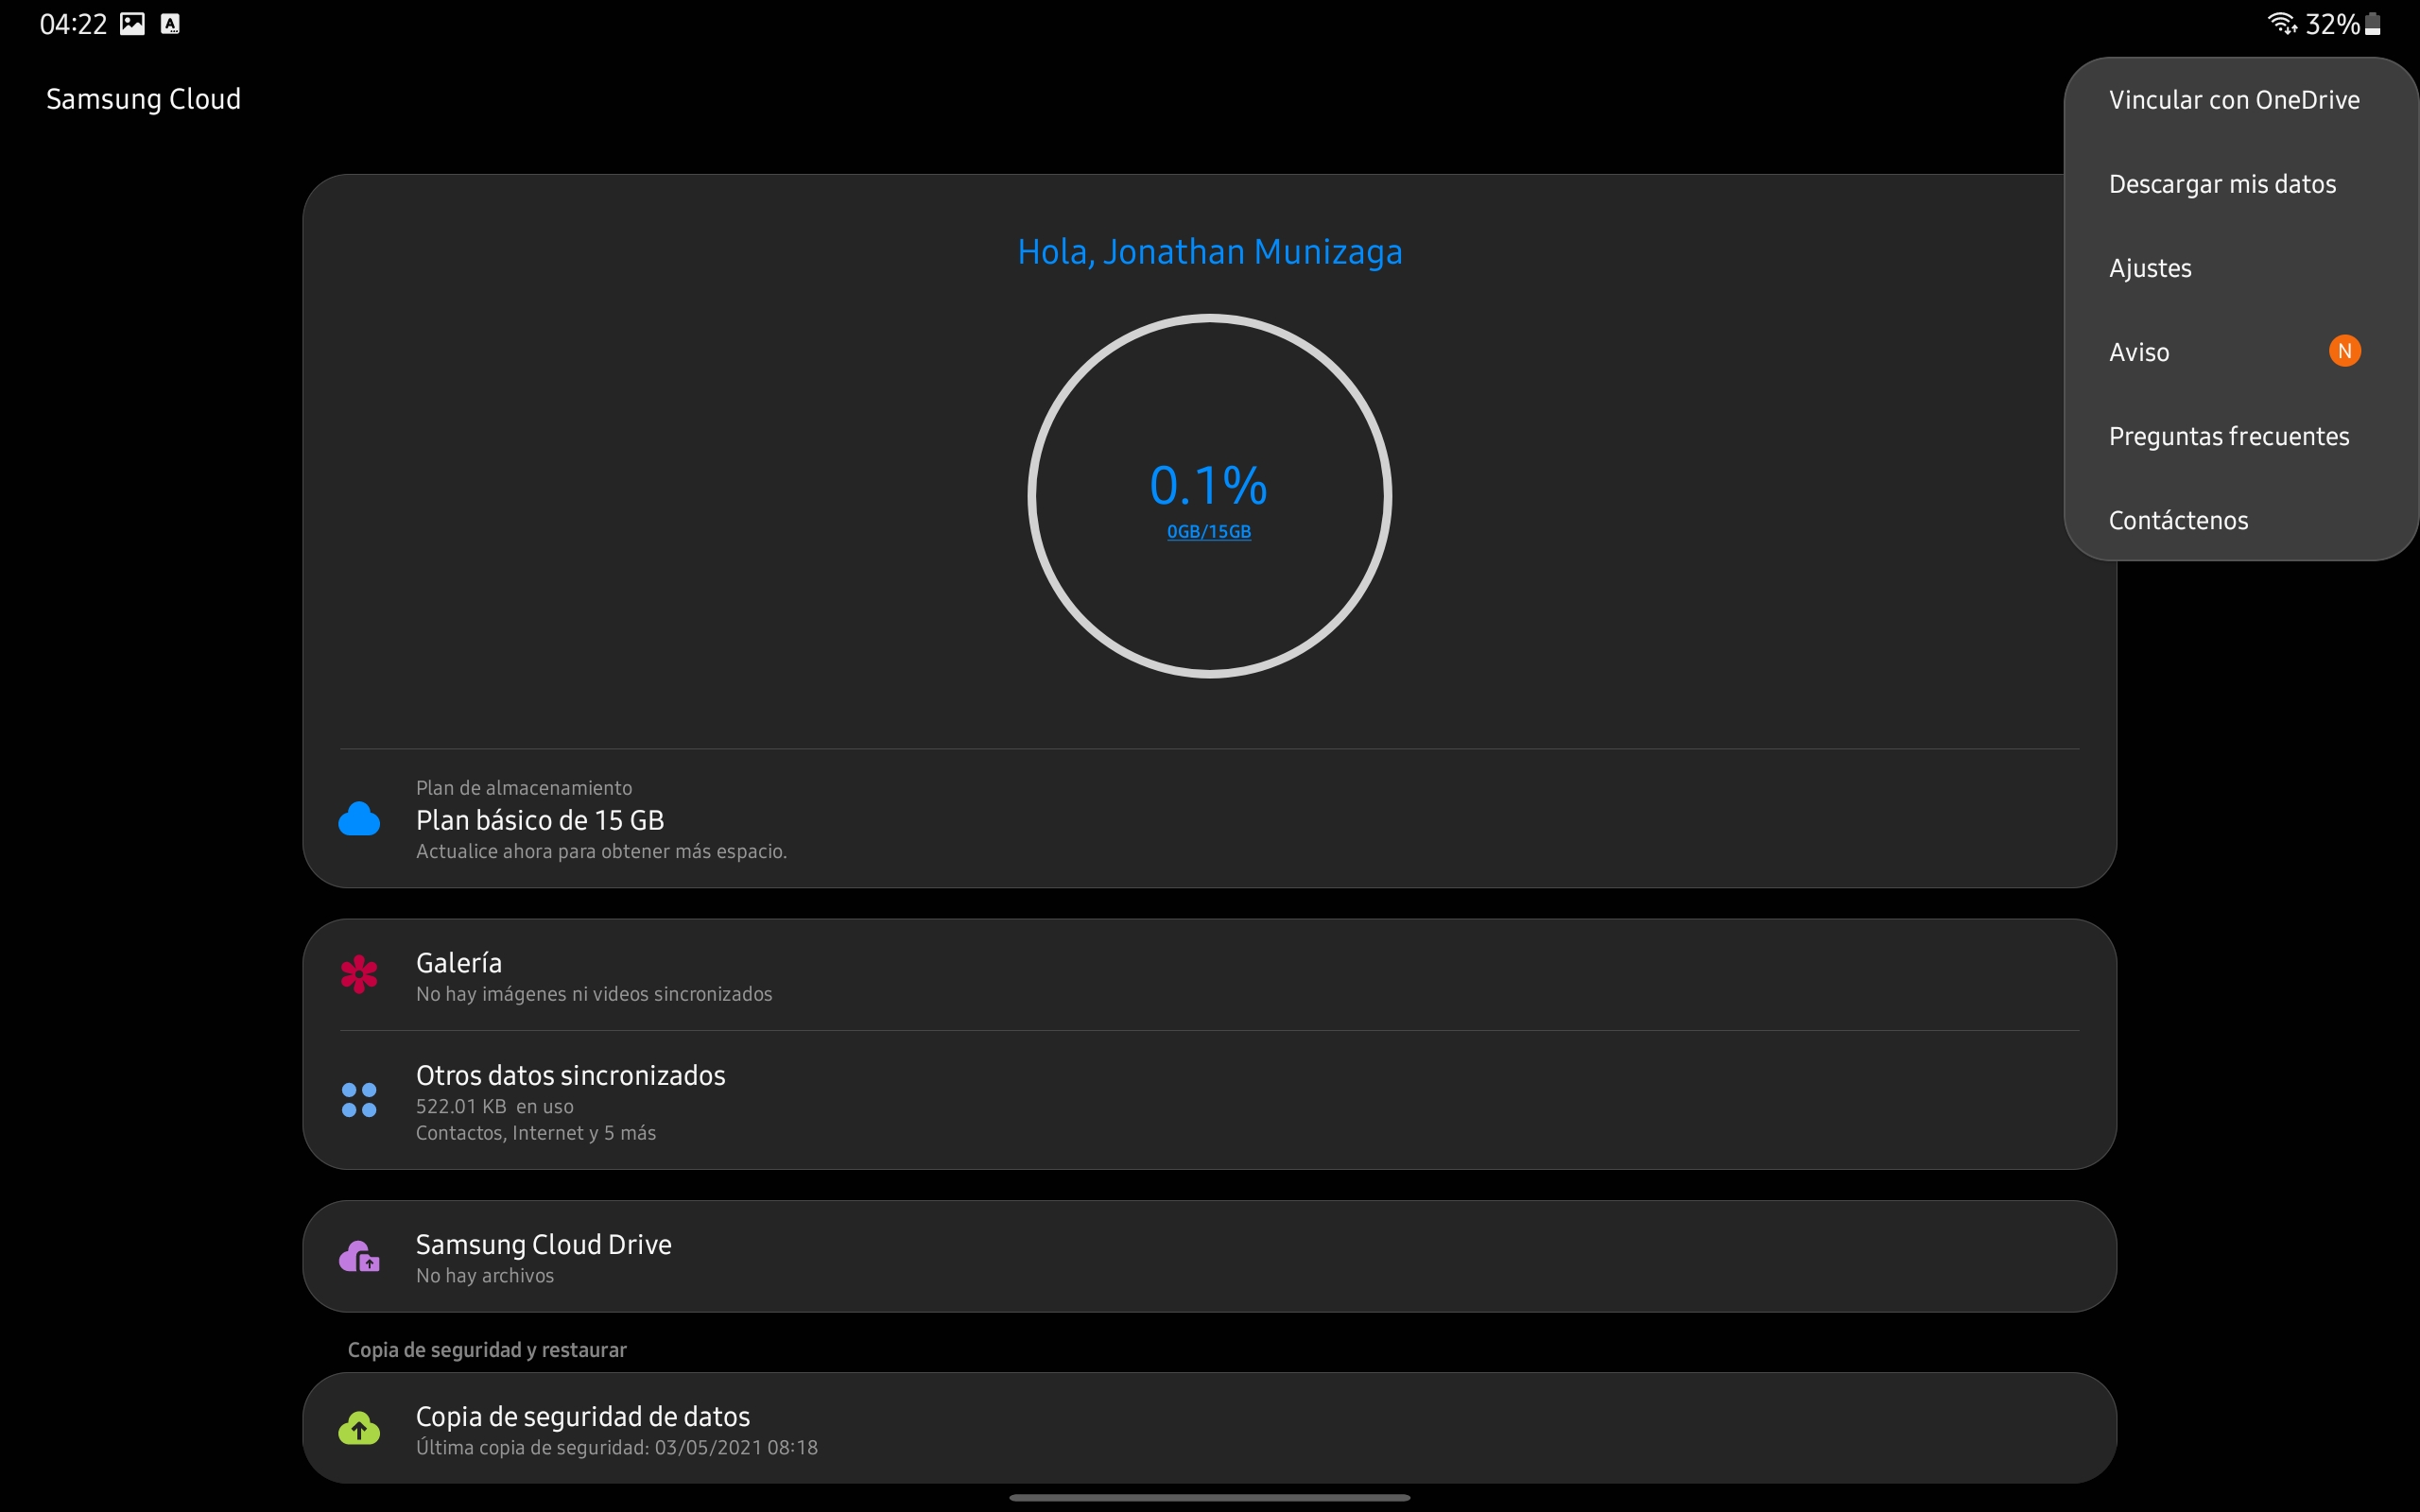Click the image notification icon in status bar

(132, 24)
